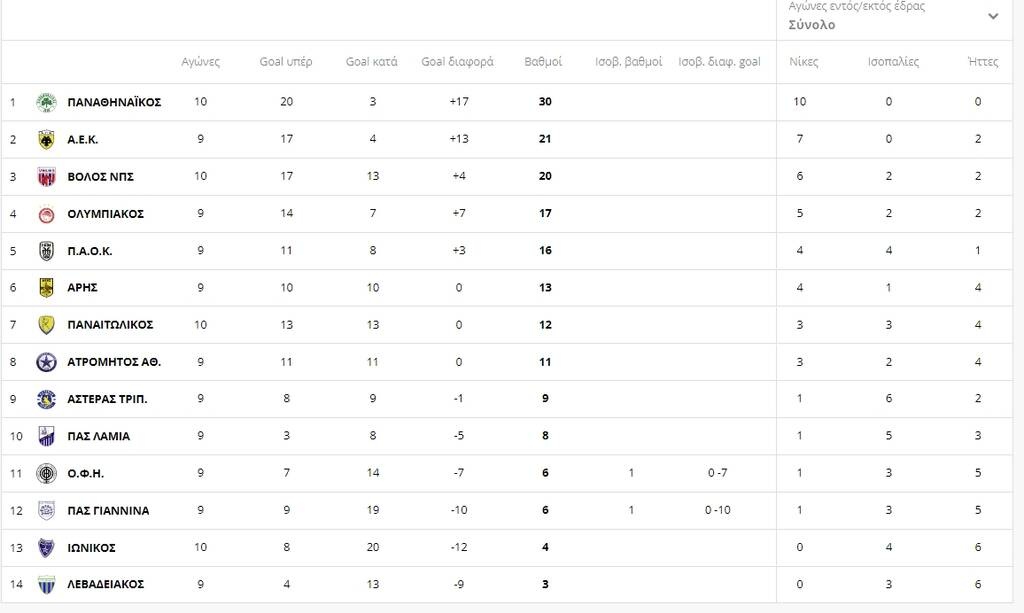Sort table by Βαθμοί column header

[x=543, y=62]
